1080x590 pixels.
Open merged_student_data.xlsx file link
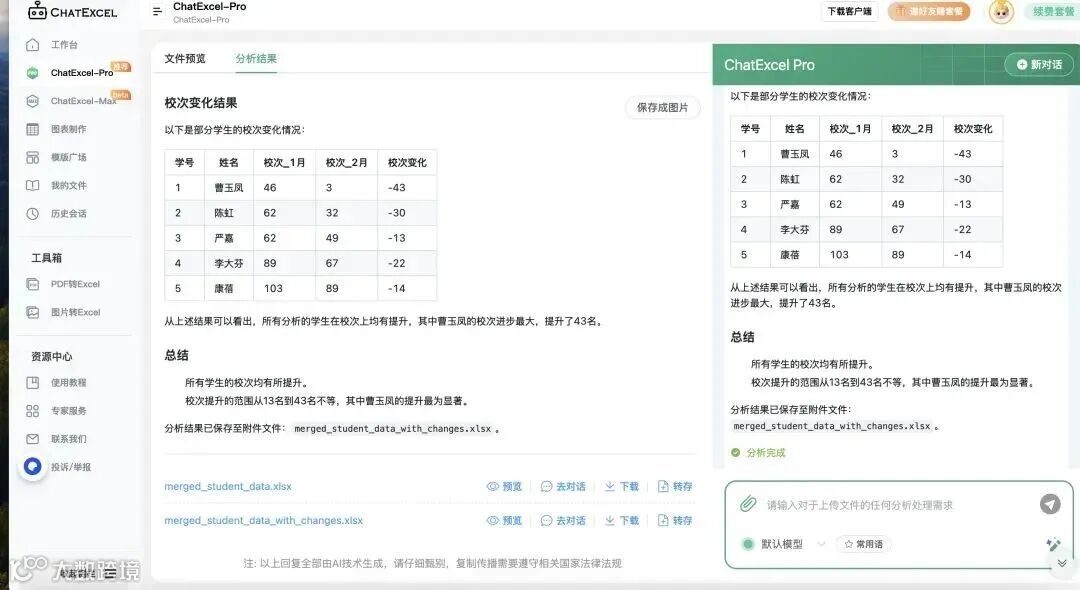(227, 486)
